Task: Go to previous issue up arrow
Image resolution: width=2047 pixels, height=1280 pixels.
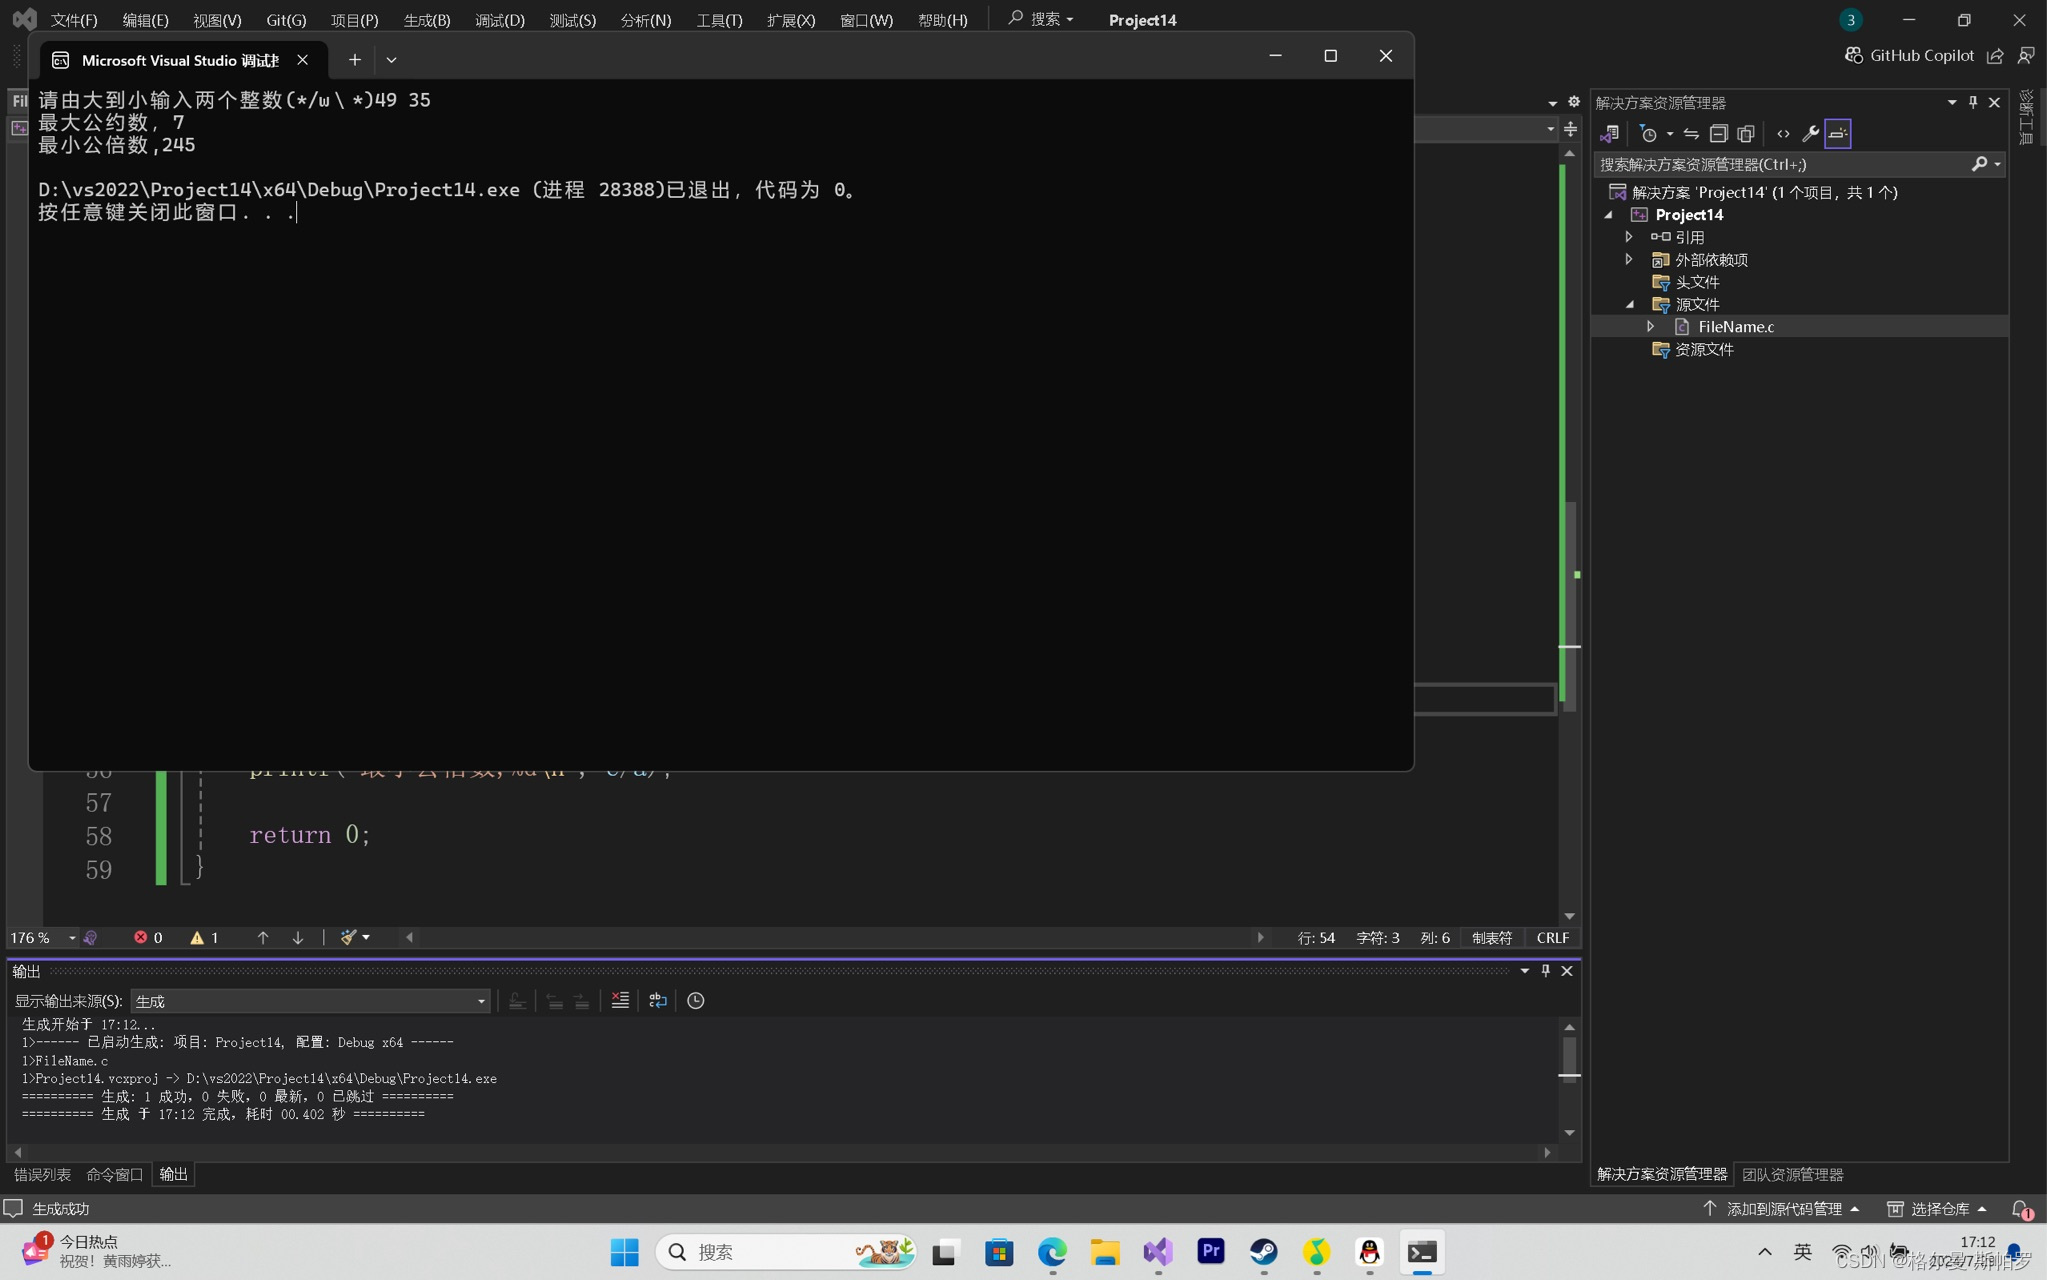Action: [263, 937]
